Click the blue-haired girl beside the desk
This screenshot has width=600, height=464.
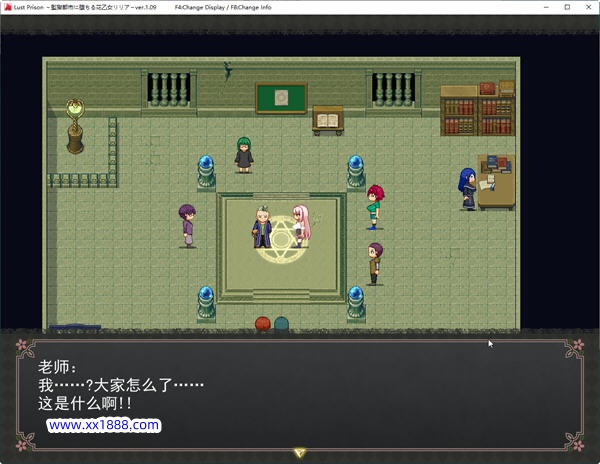[468, 189]
